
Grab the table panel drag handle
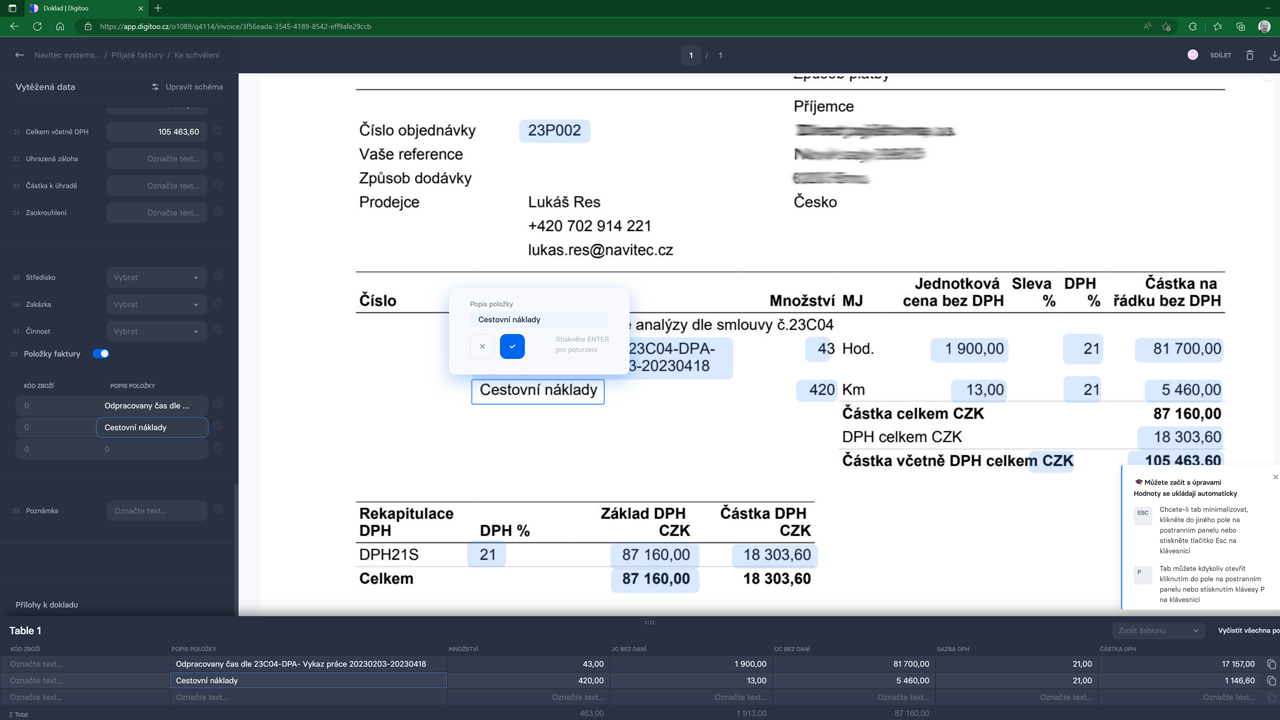[649, 622]
